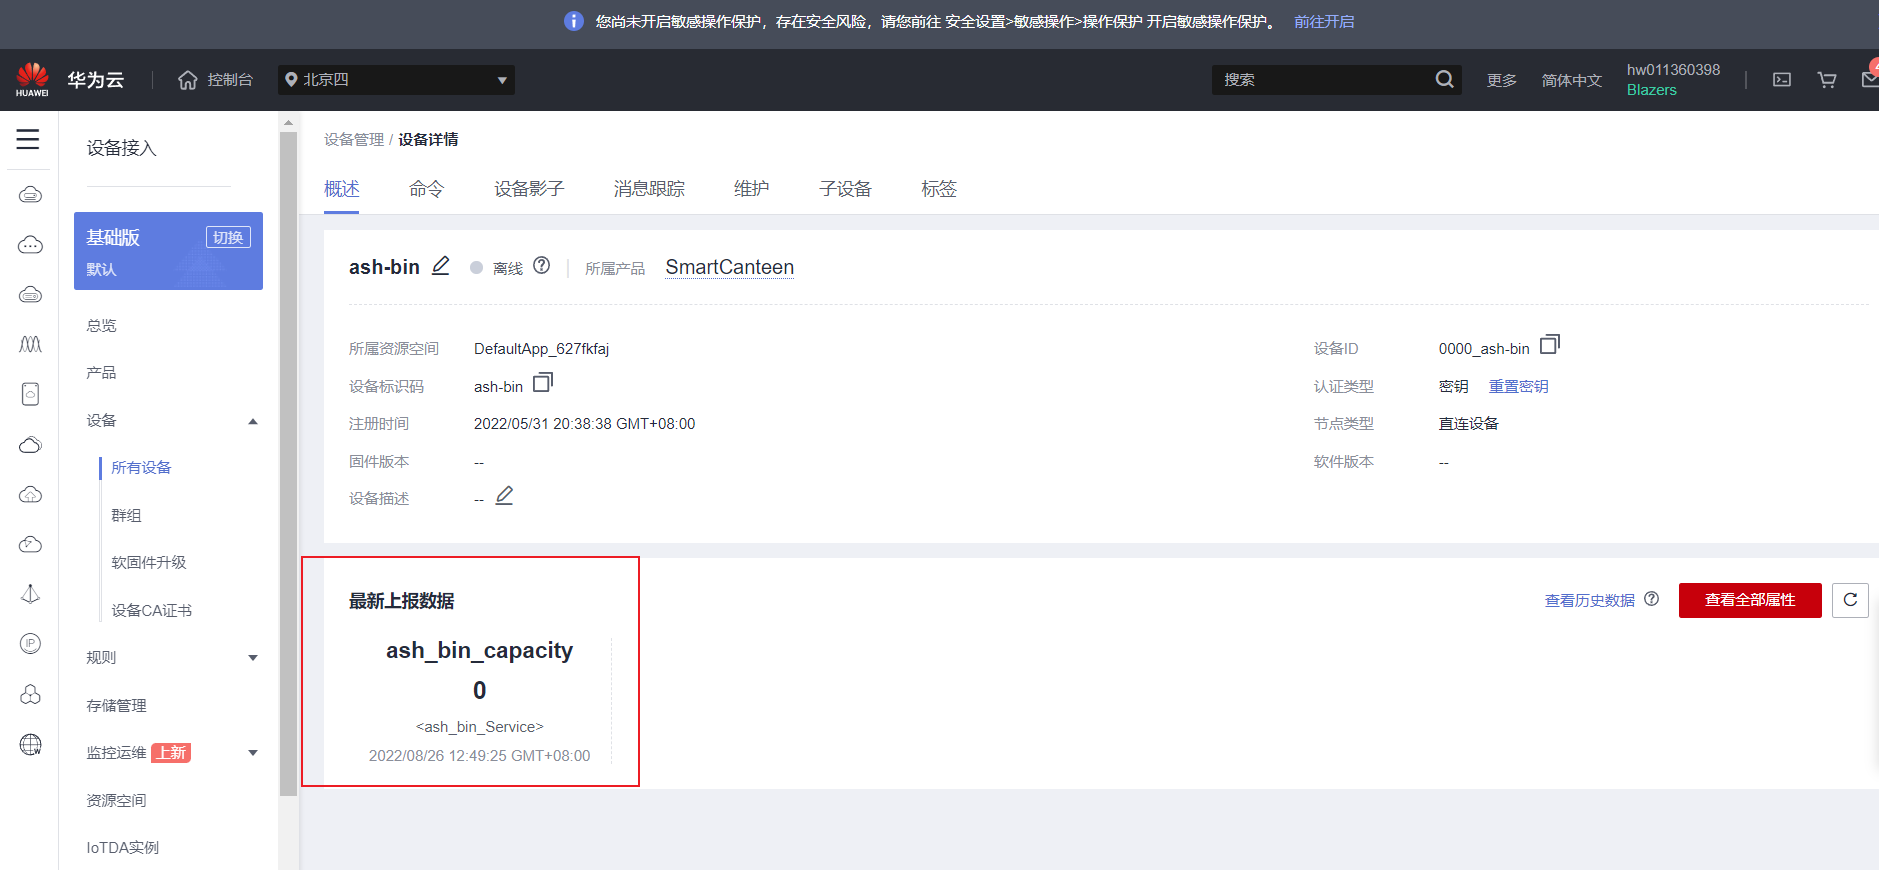Expand the 规则 menu section
Image resolution: width=1879 pixels, height=870 pixels.
(253, 658)
